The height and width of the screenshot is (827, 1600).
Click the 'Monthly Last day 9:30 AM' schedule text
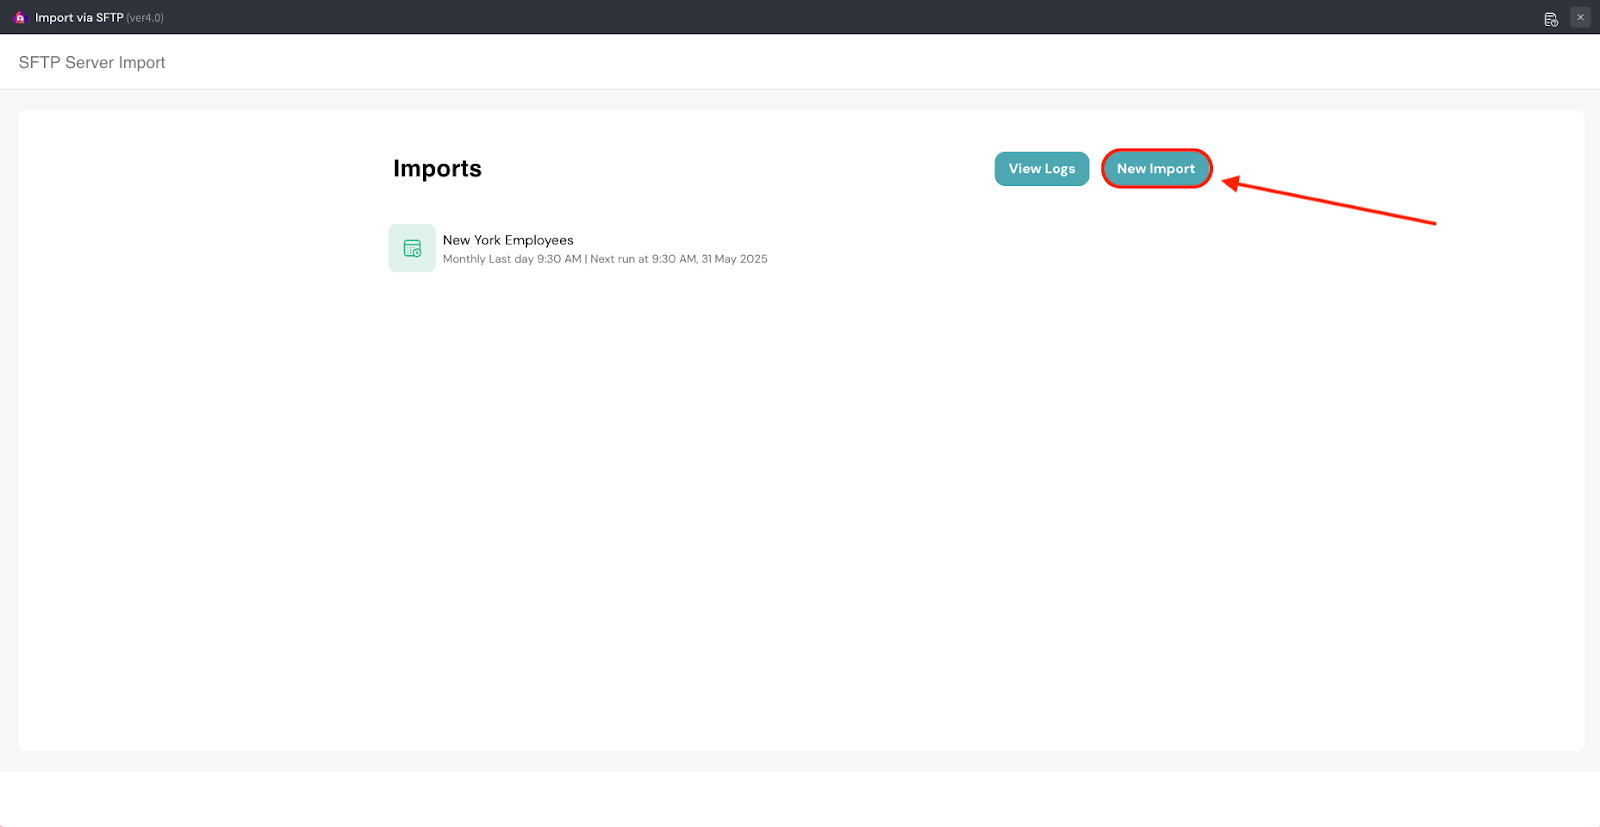pyautogui.click(x=512, y=259)
